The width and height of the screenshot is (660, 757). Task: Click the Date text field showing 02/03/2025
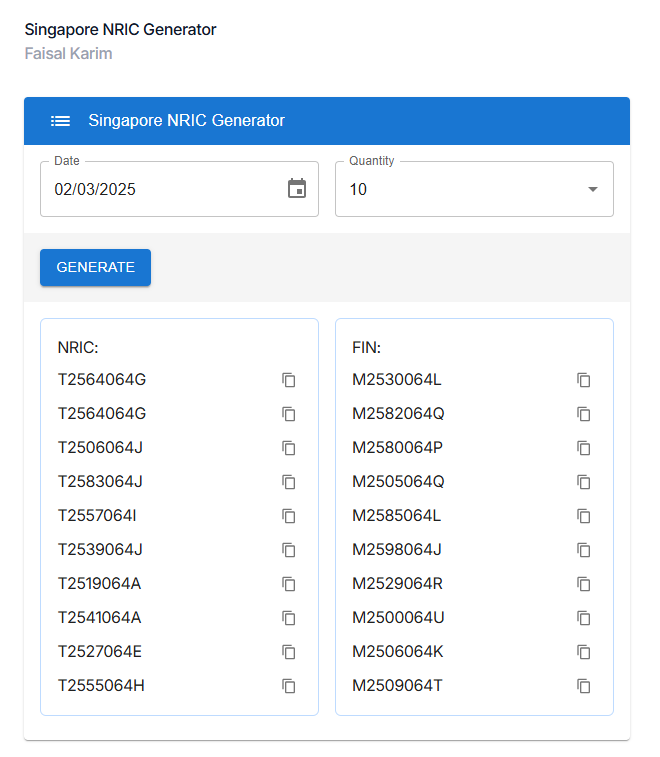click(160, 189)
